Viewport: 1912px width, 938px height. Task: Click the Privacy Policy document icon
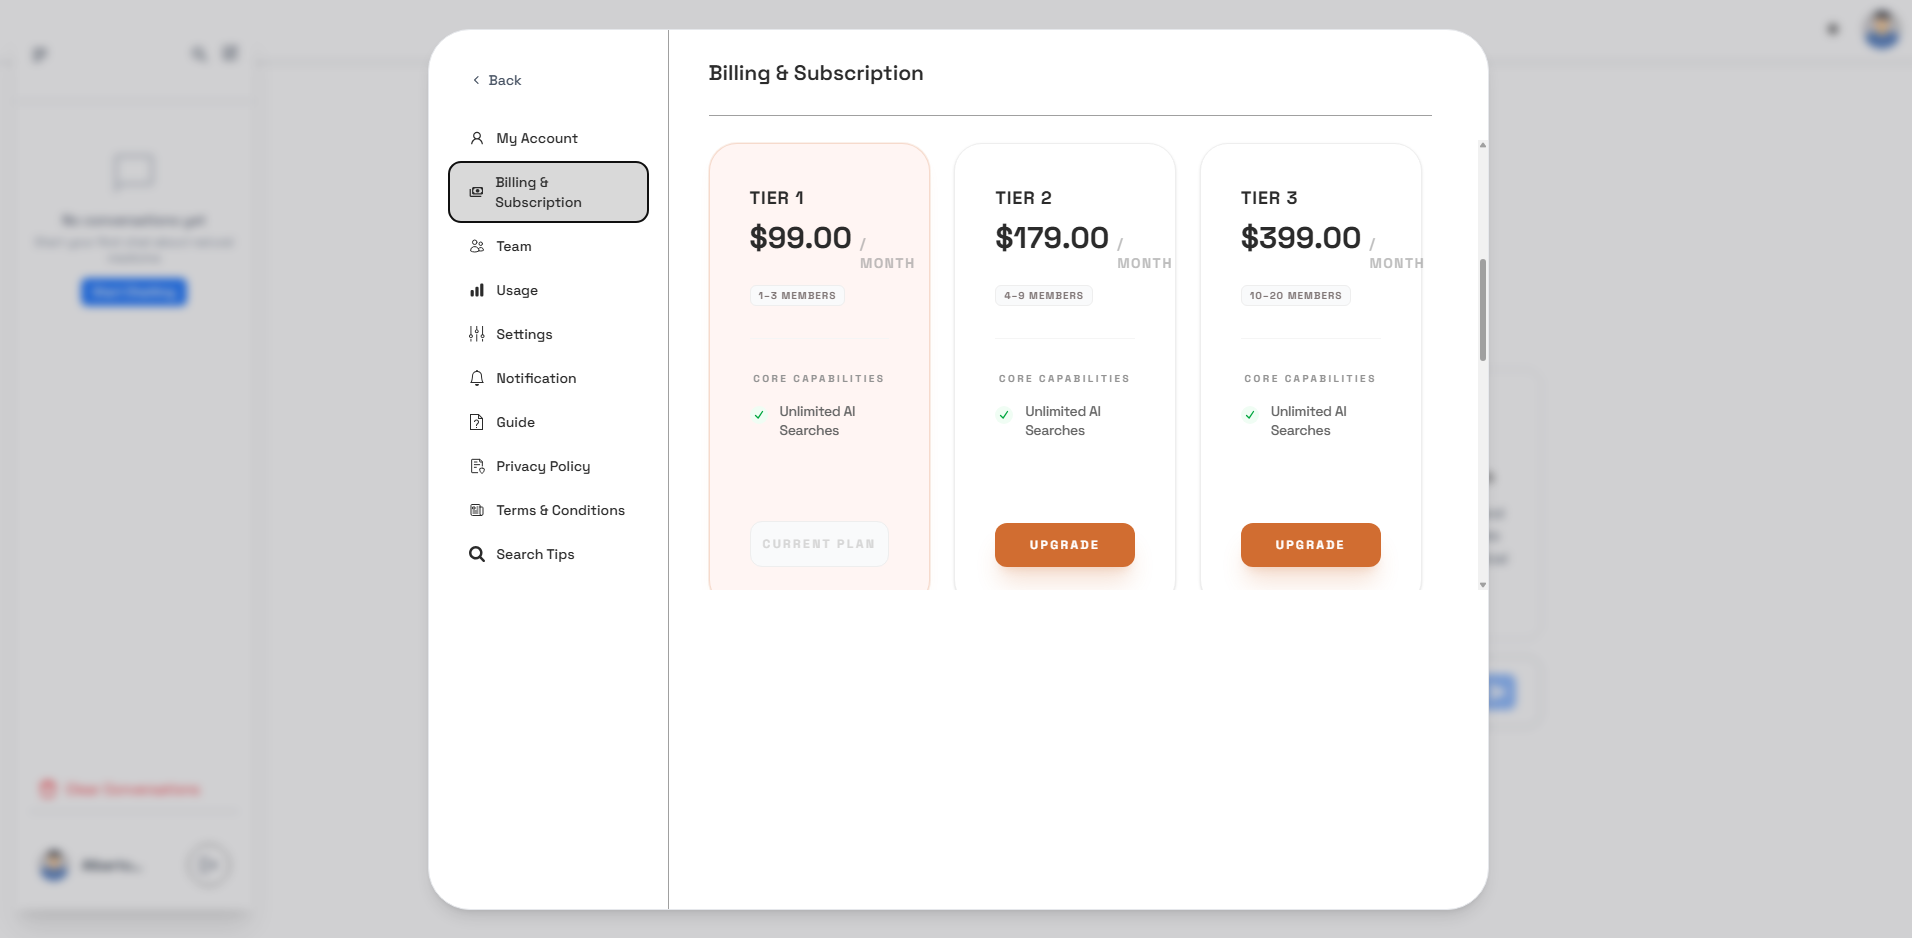[477, 466]
